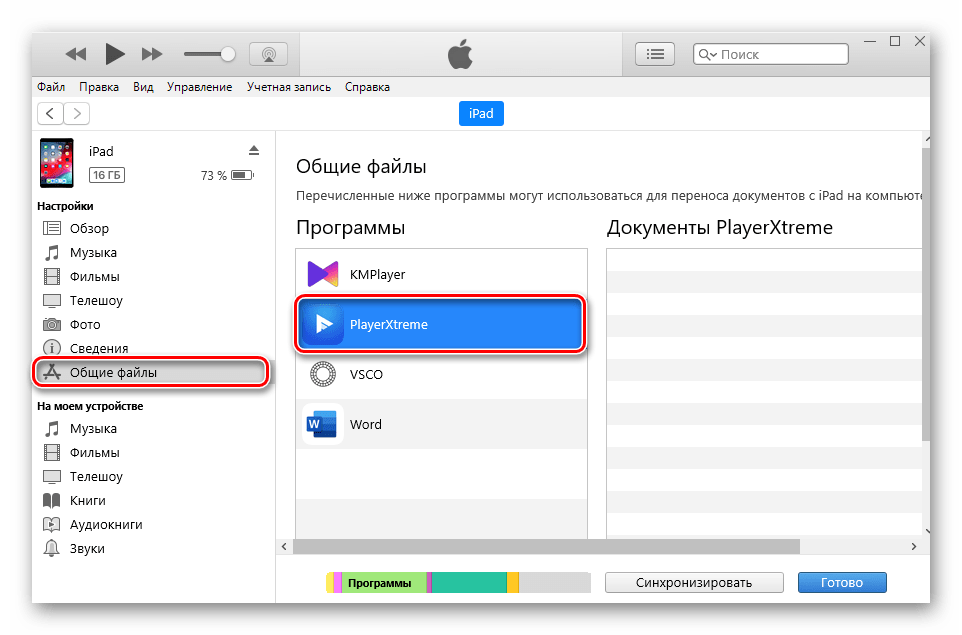This screenshot has height=635, width=962.
Task: Open the AirPlay output button
Action: [x=269, y=54]
